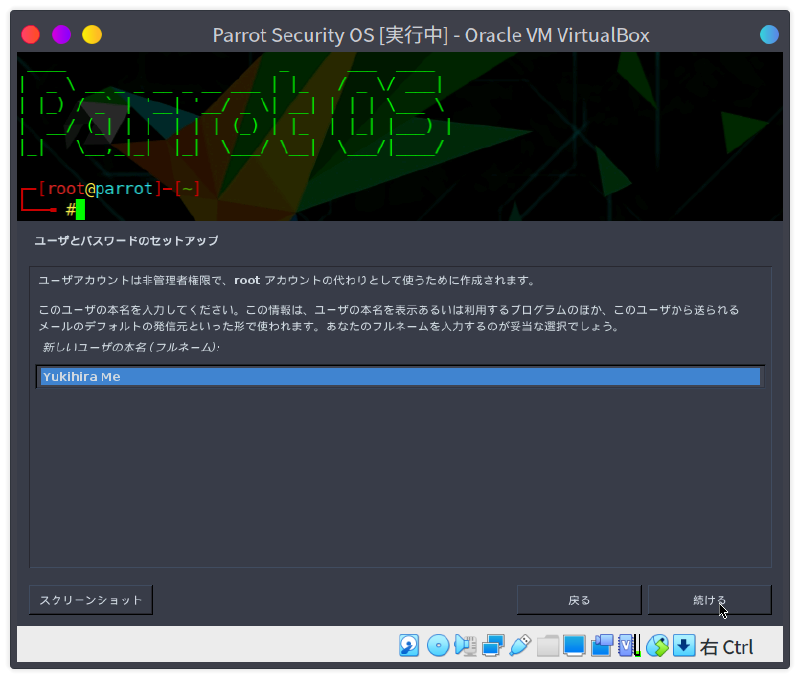The width and height of the screenshot is (800, 679).
Task: Focus the full name field containing Yukihira Me
Action: point(400,377)
